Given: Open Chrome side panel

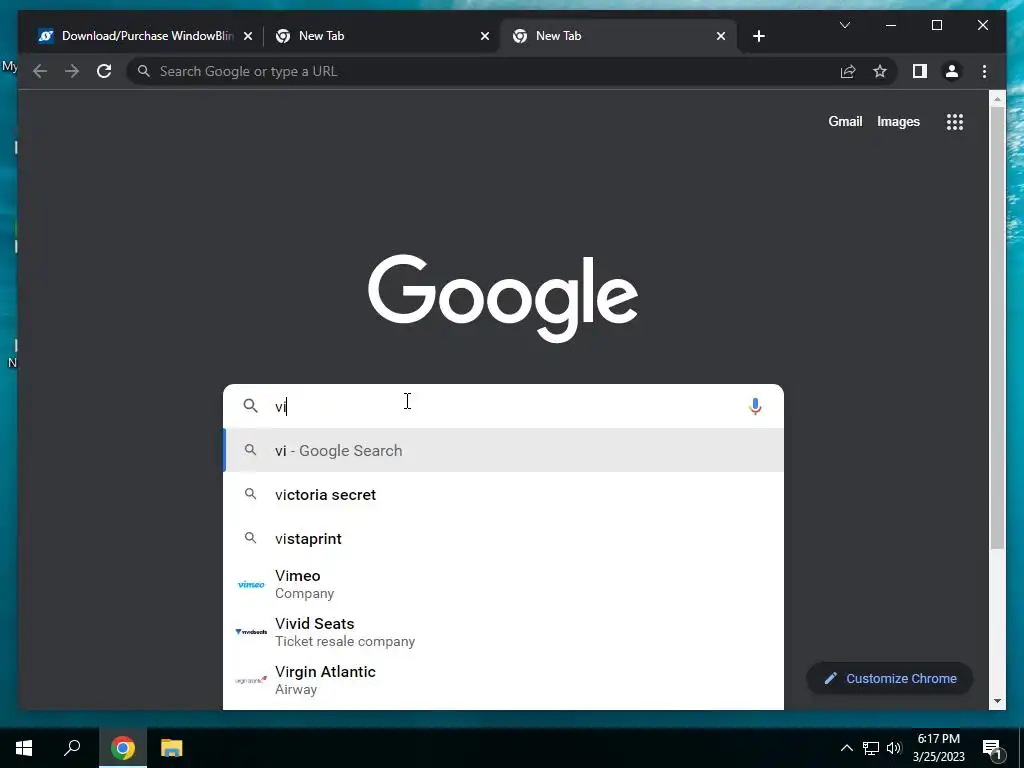Looking at the screenshot, I should (920, 71).
